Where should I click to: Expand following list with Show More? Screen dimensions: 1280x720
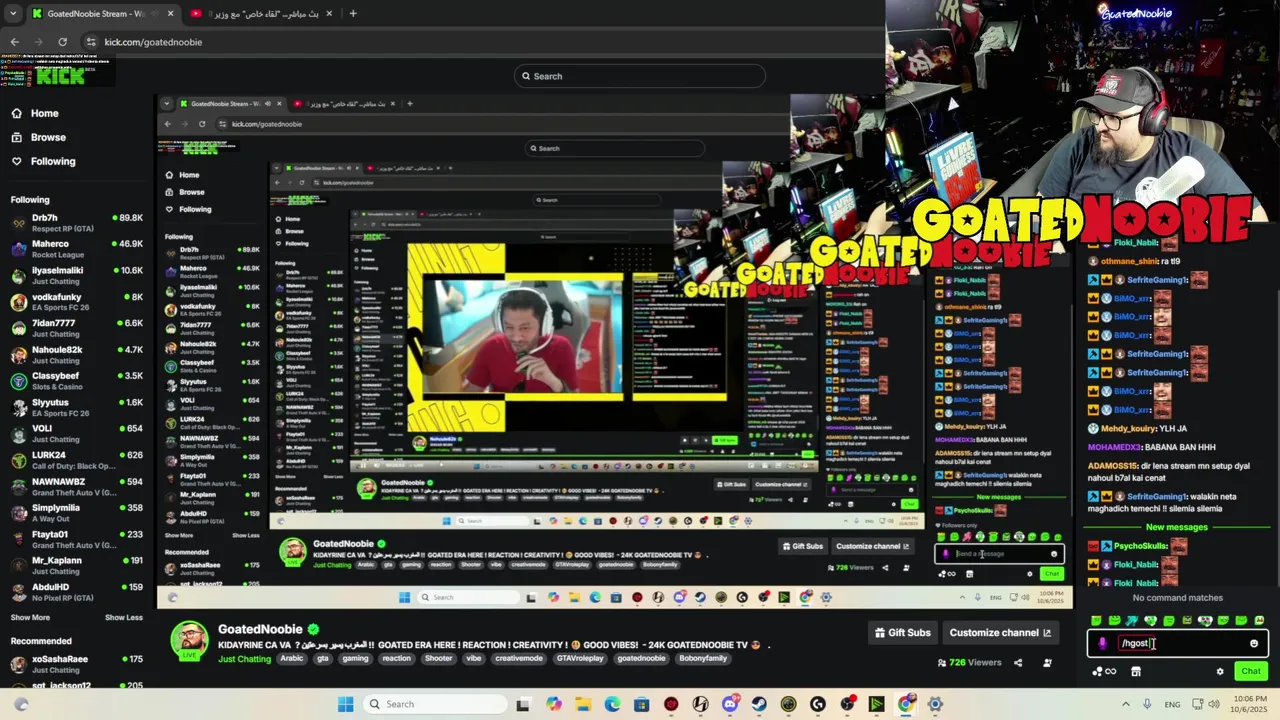coord(30,618)
